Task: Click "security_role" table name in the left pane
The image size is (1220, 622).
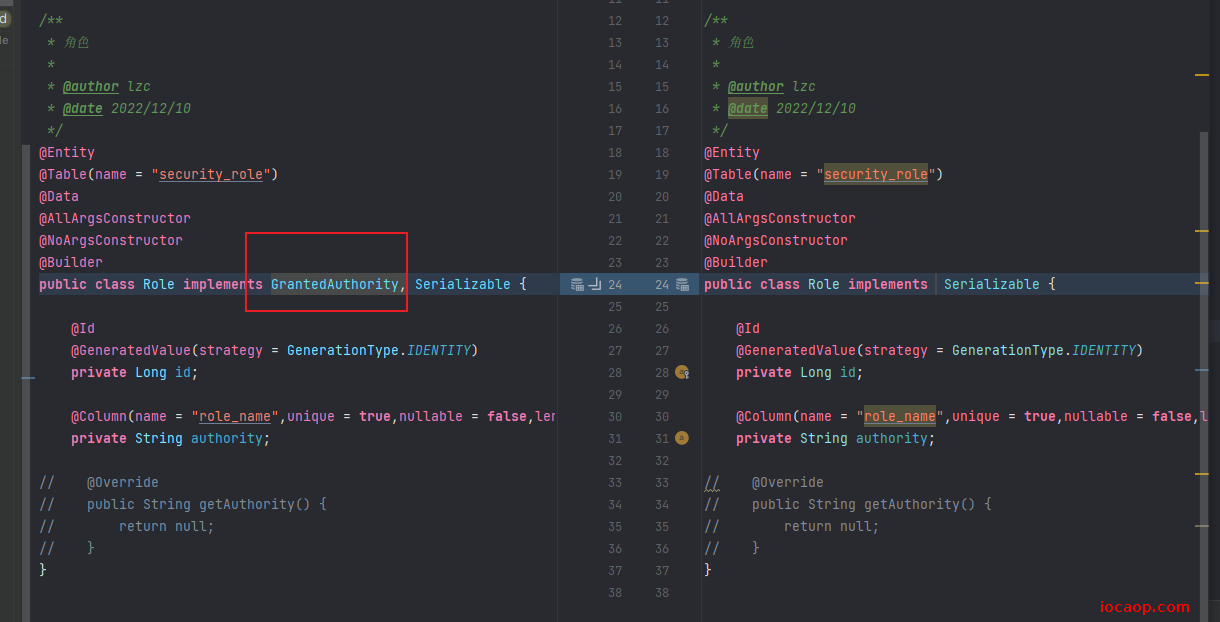Action: (211, 175)
